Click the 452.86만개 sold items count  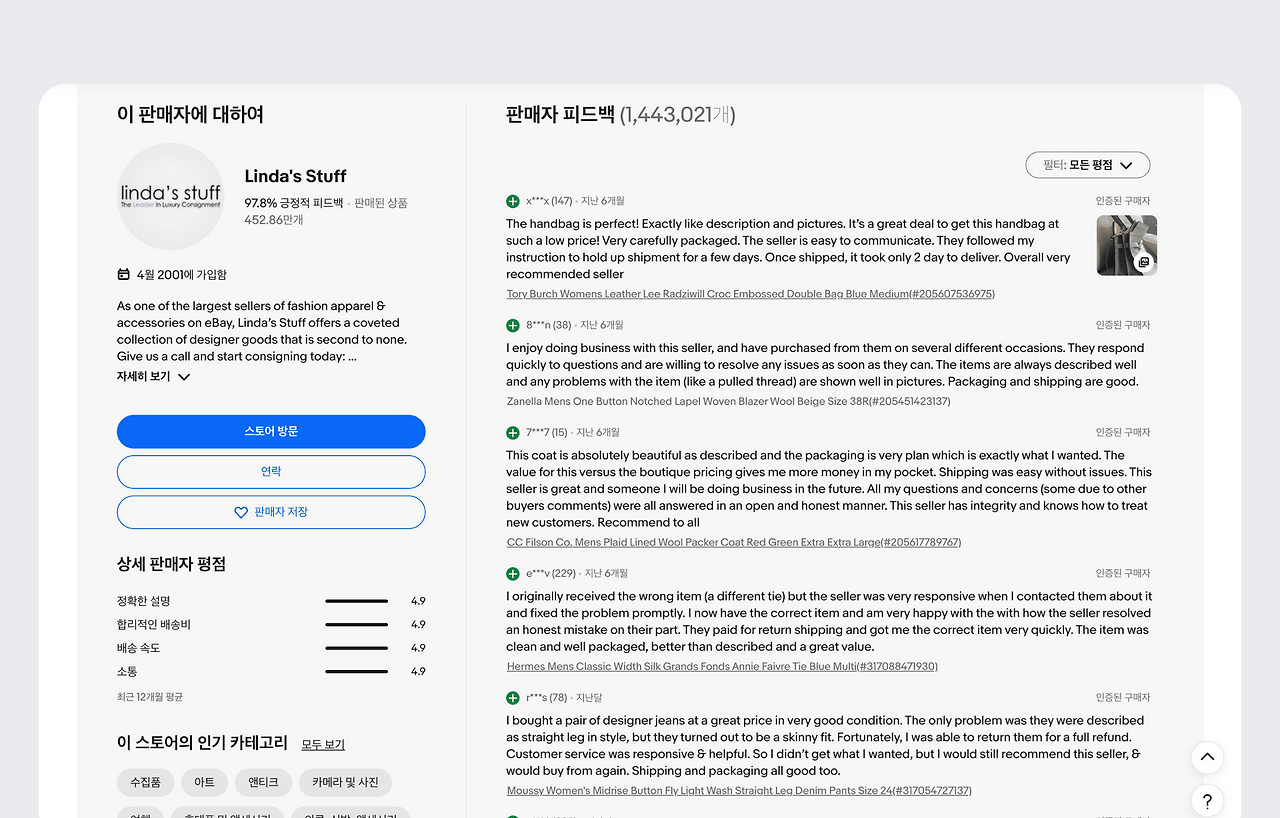[274, 219]
